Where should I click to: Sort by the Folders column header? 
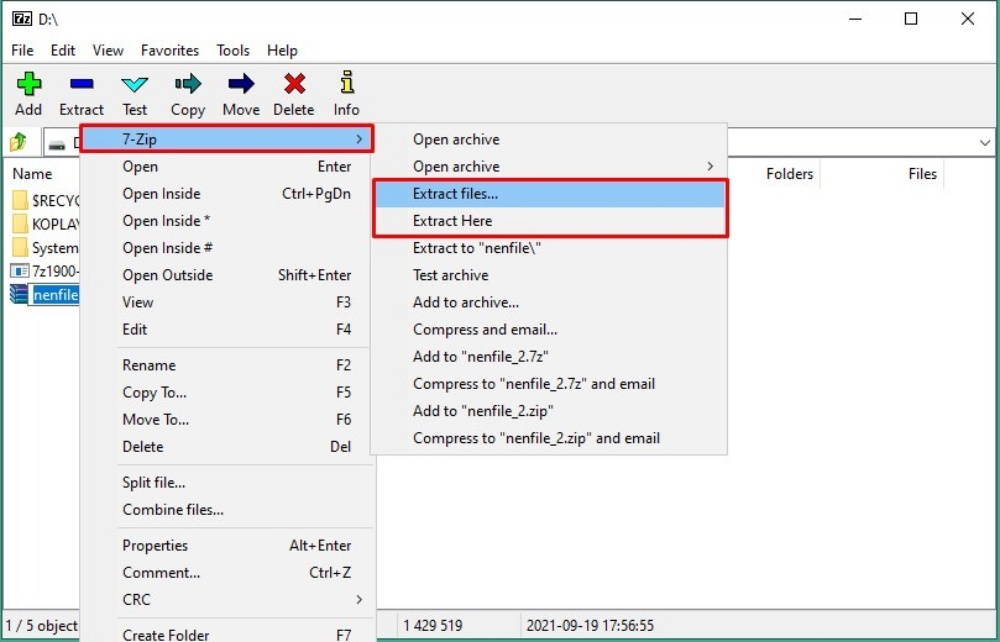pos(789,174)
